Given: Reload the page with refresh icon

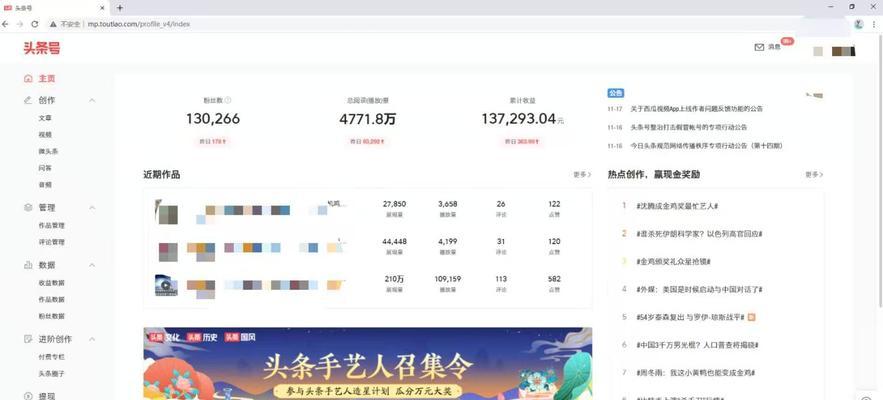Looking at the screenshot, I should 35,24.
